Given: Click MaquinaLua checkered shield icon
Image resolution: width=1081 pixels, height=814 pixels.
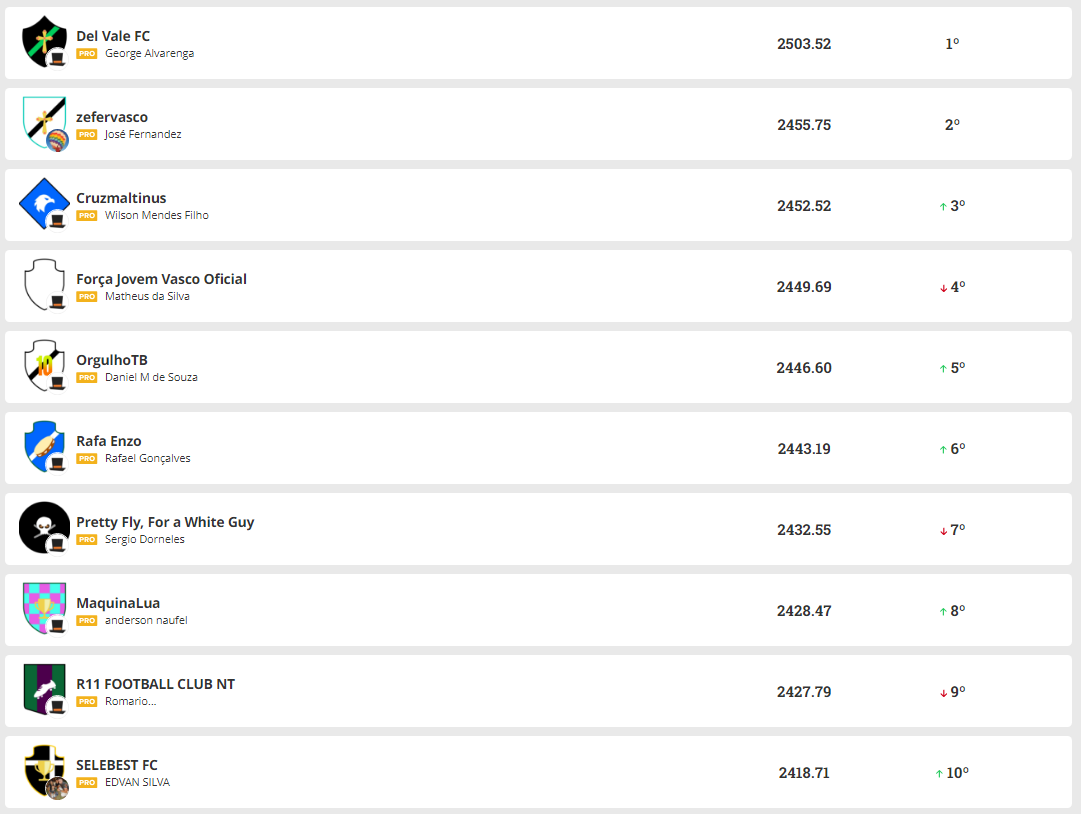Looking at the screenshot, I should [x=44, y=609].
